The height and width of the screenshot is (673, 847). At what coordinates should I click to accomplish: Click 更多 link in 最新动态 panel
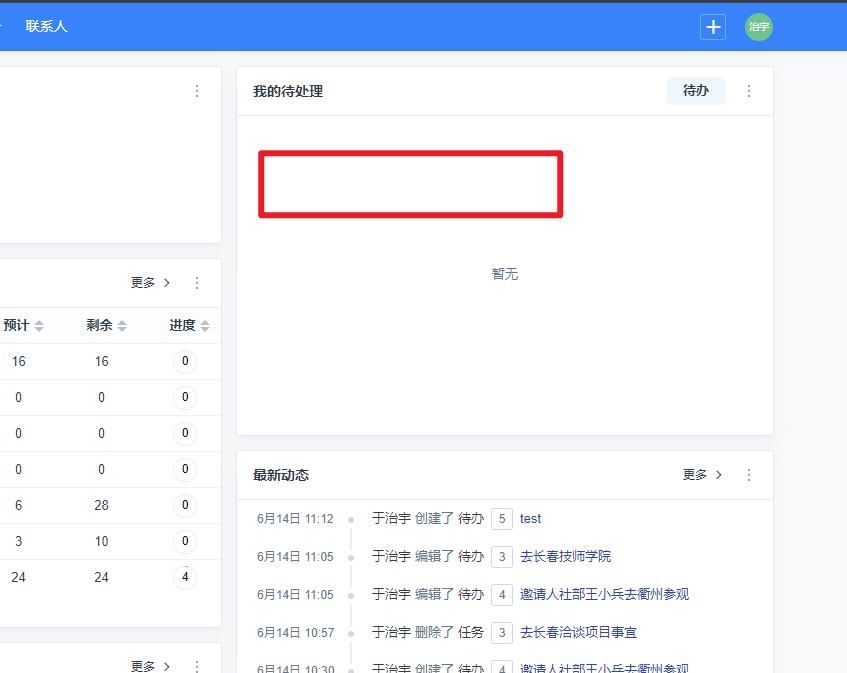[702, 475]
